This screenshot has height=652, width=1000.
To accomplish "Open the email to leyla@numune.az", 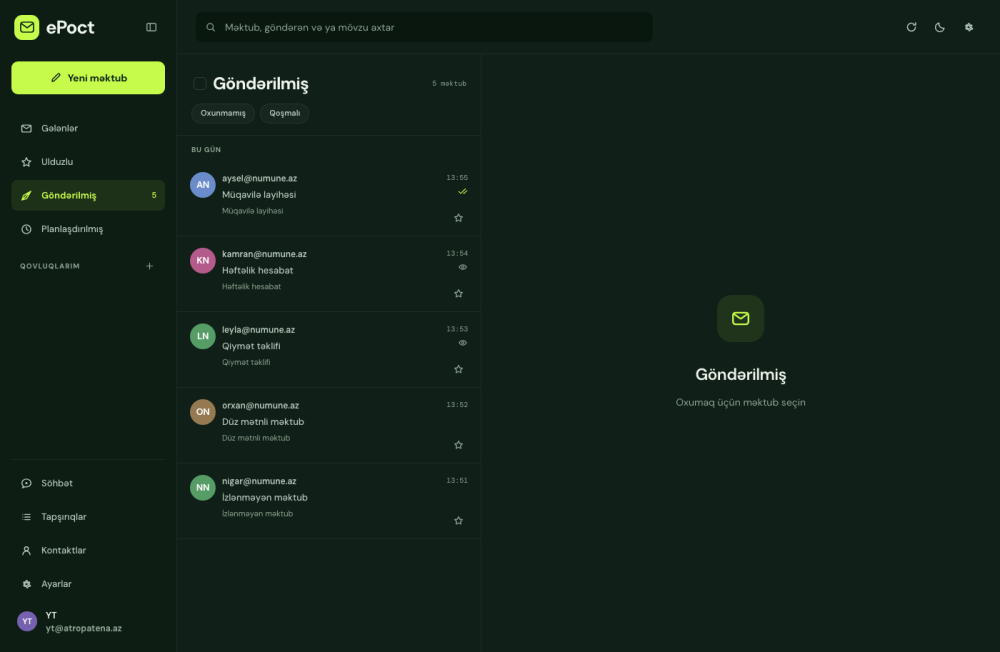I will pyautogui.click(x=329, y=350).
